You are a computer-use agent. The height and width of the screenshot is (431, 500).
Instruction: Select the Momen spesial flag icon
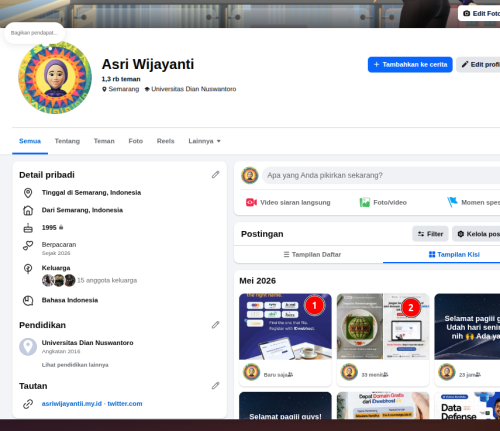452,202
